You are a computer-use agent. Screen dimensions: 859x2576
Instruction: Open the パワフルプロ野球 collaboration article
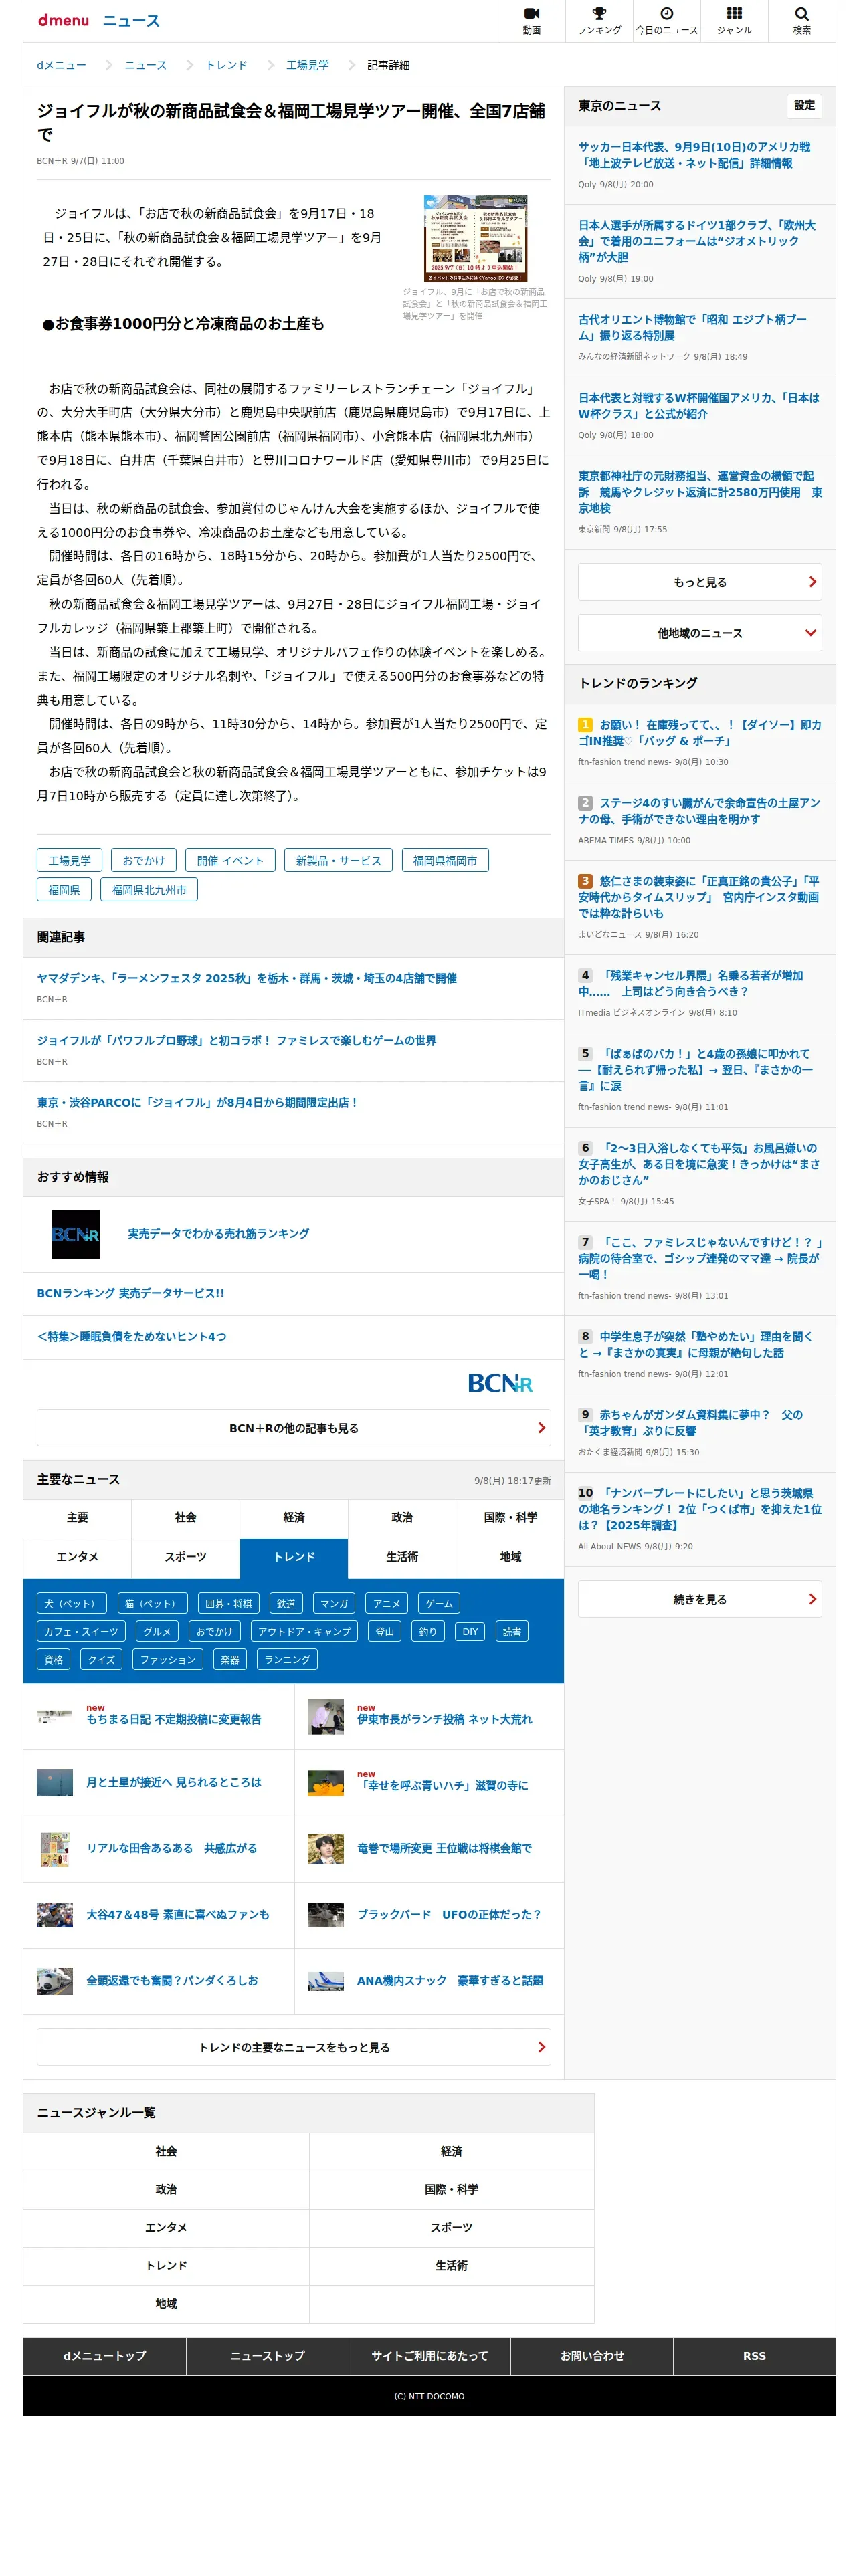coord(236,1040)
